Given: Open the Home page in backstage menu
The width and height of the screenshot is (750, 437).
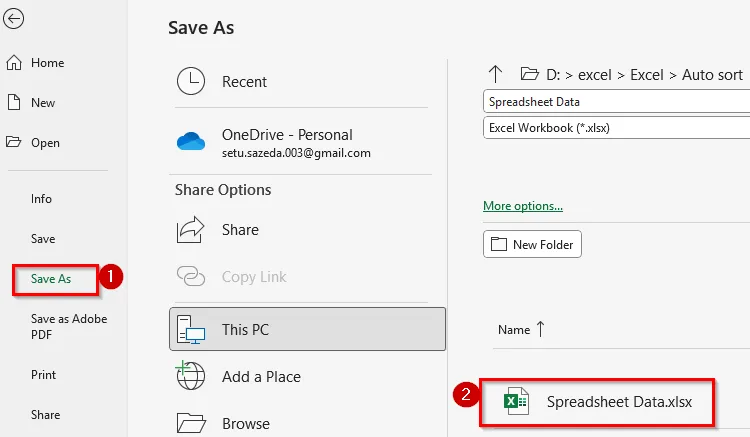Looking at the screenshot, I should pyautogui.click(x=47, y=63).
